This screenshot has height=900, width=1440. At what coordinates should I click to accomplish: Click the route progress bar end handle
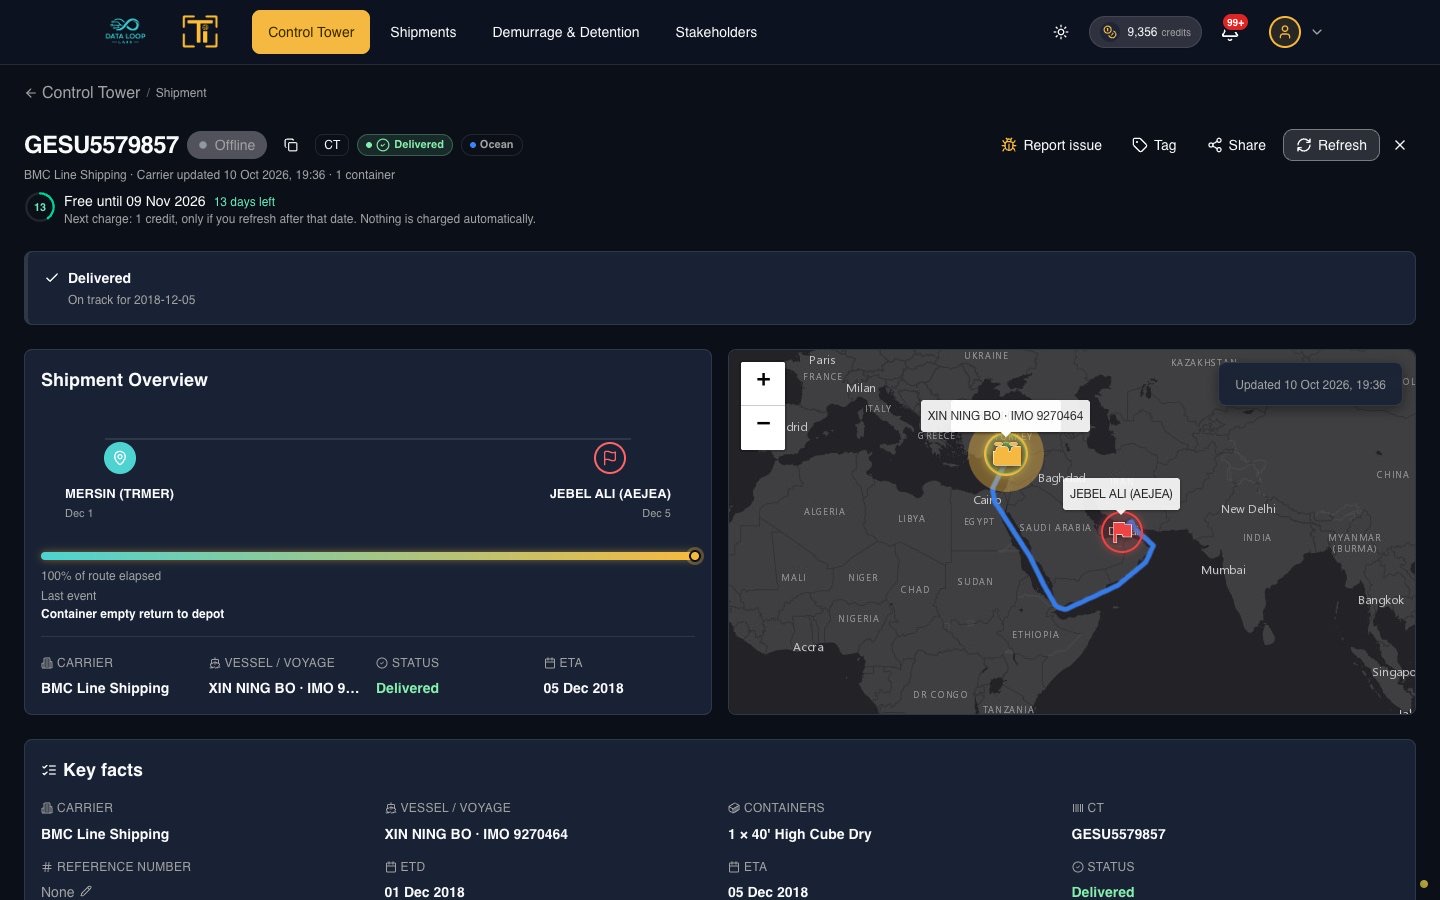695,556
